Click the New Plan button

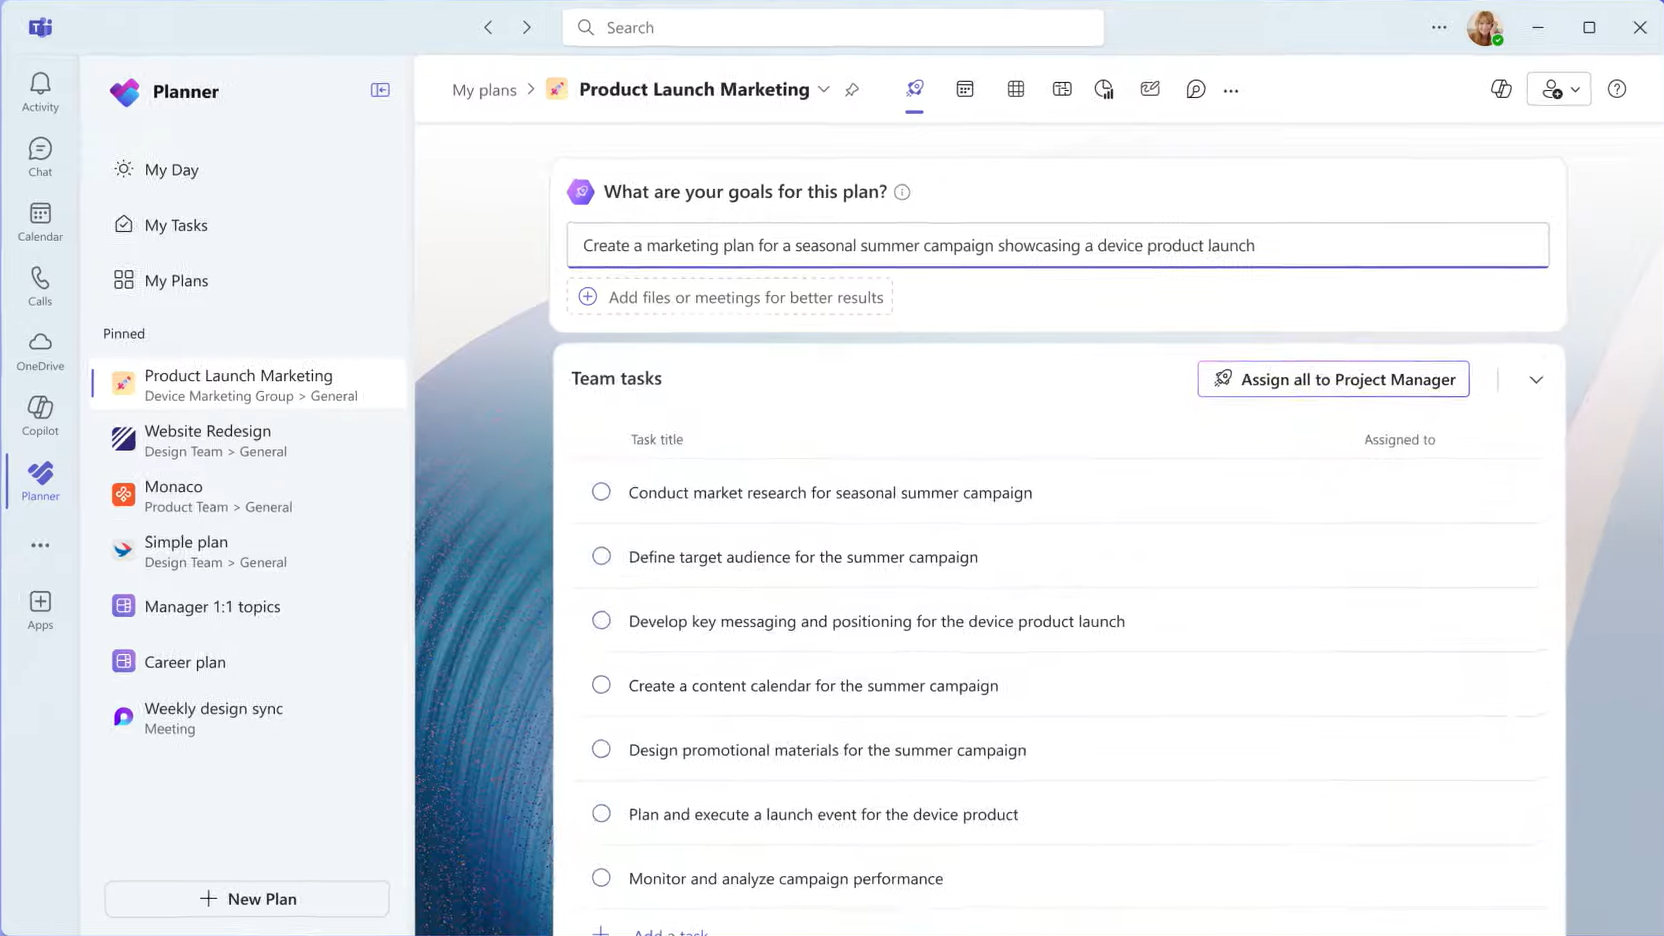247,899
